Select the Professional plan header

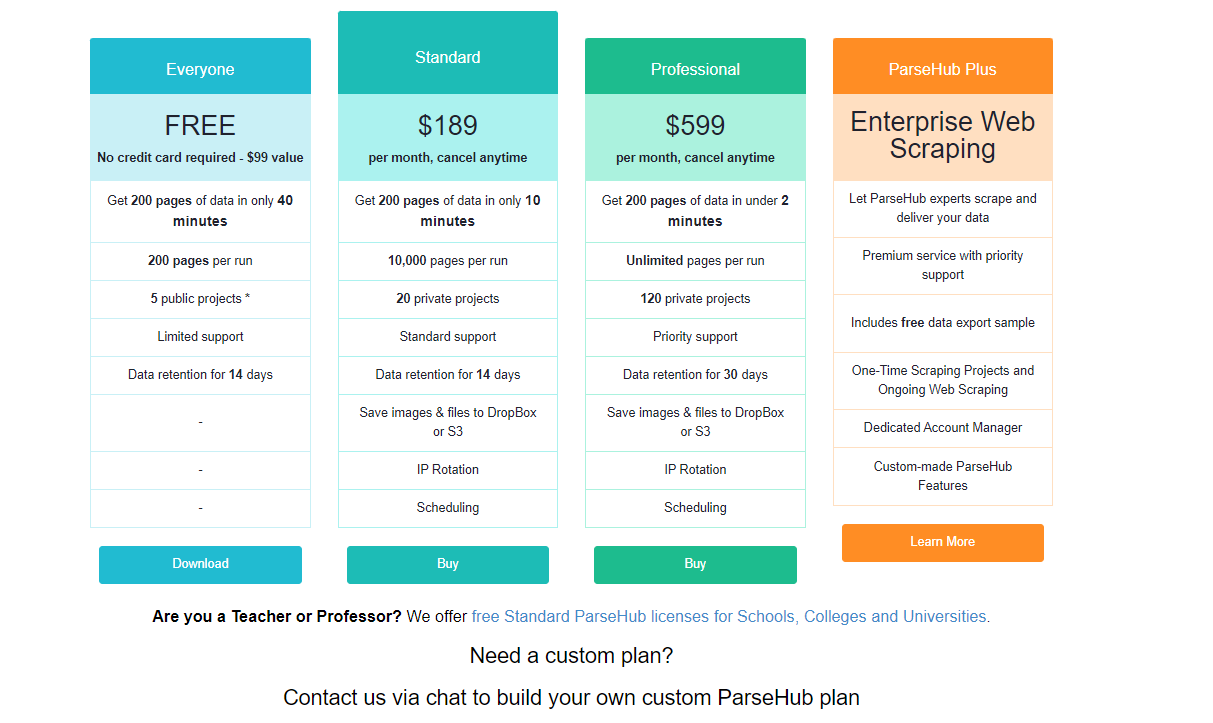[695, 69]
